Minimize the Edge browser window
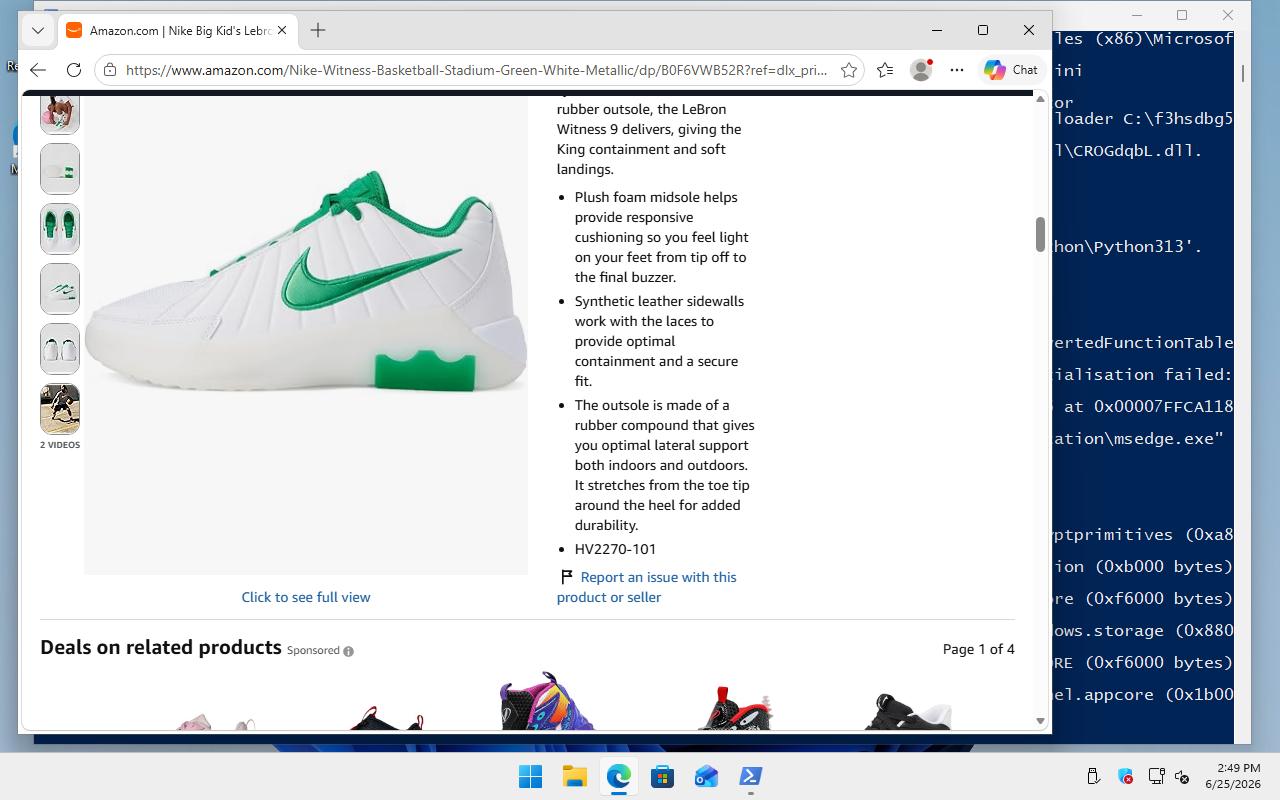The image size is (1280, 800). click(937, 30)
